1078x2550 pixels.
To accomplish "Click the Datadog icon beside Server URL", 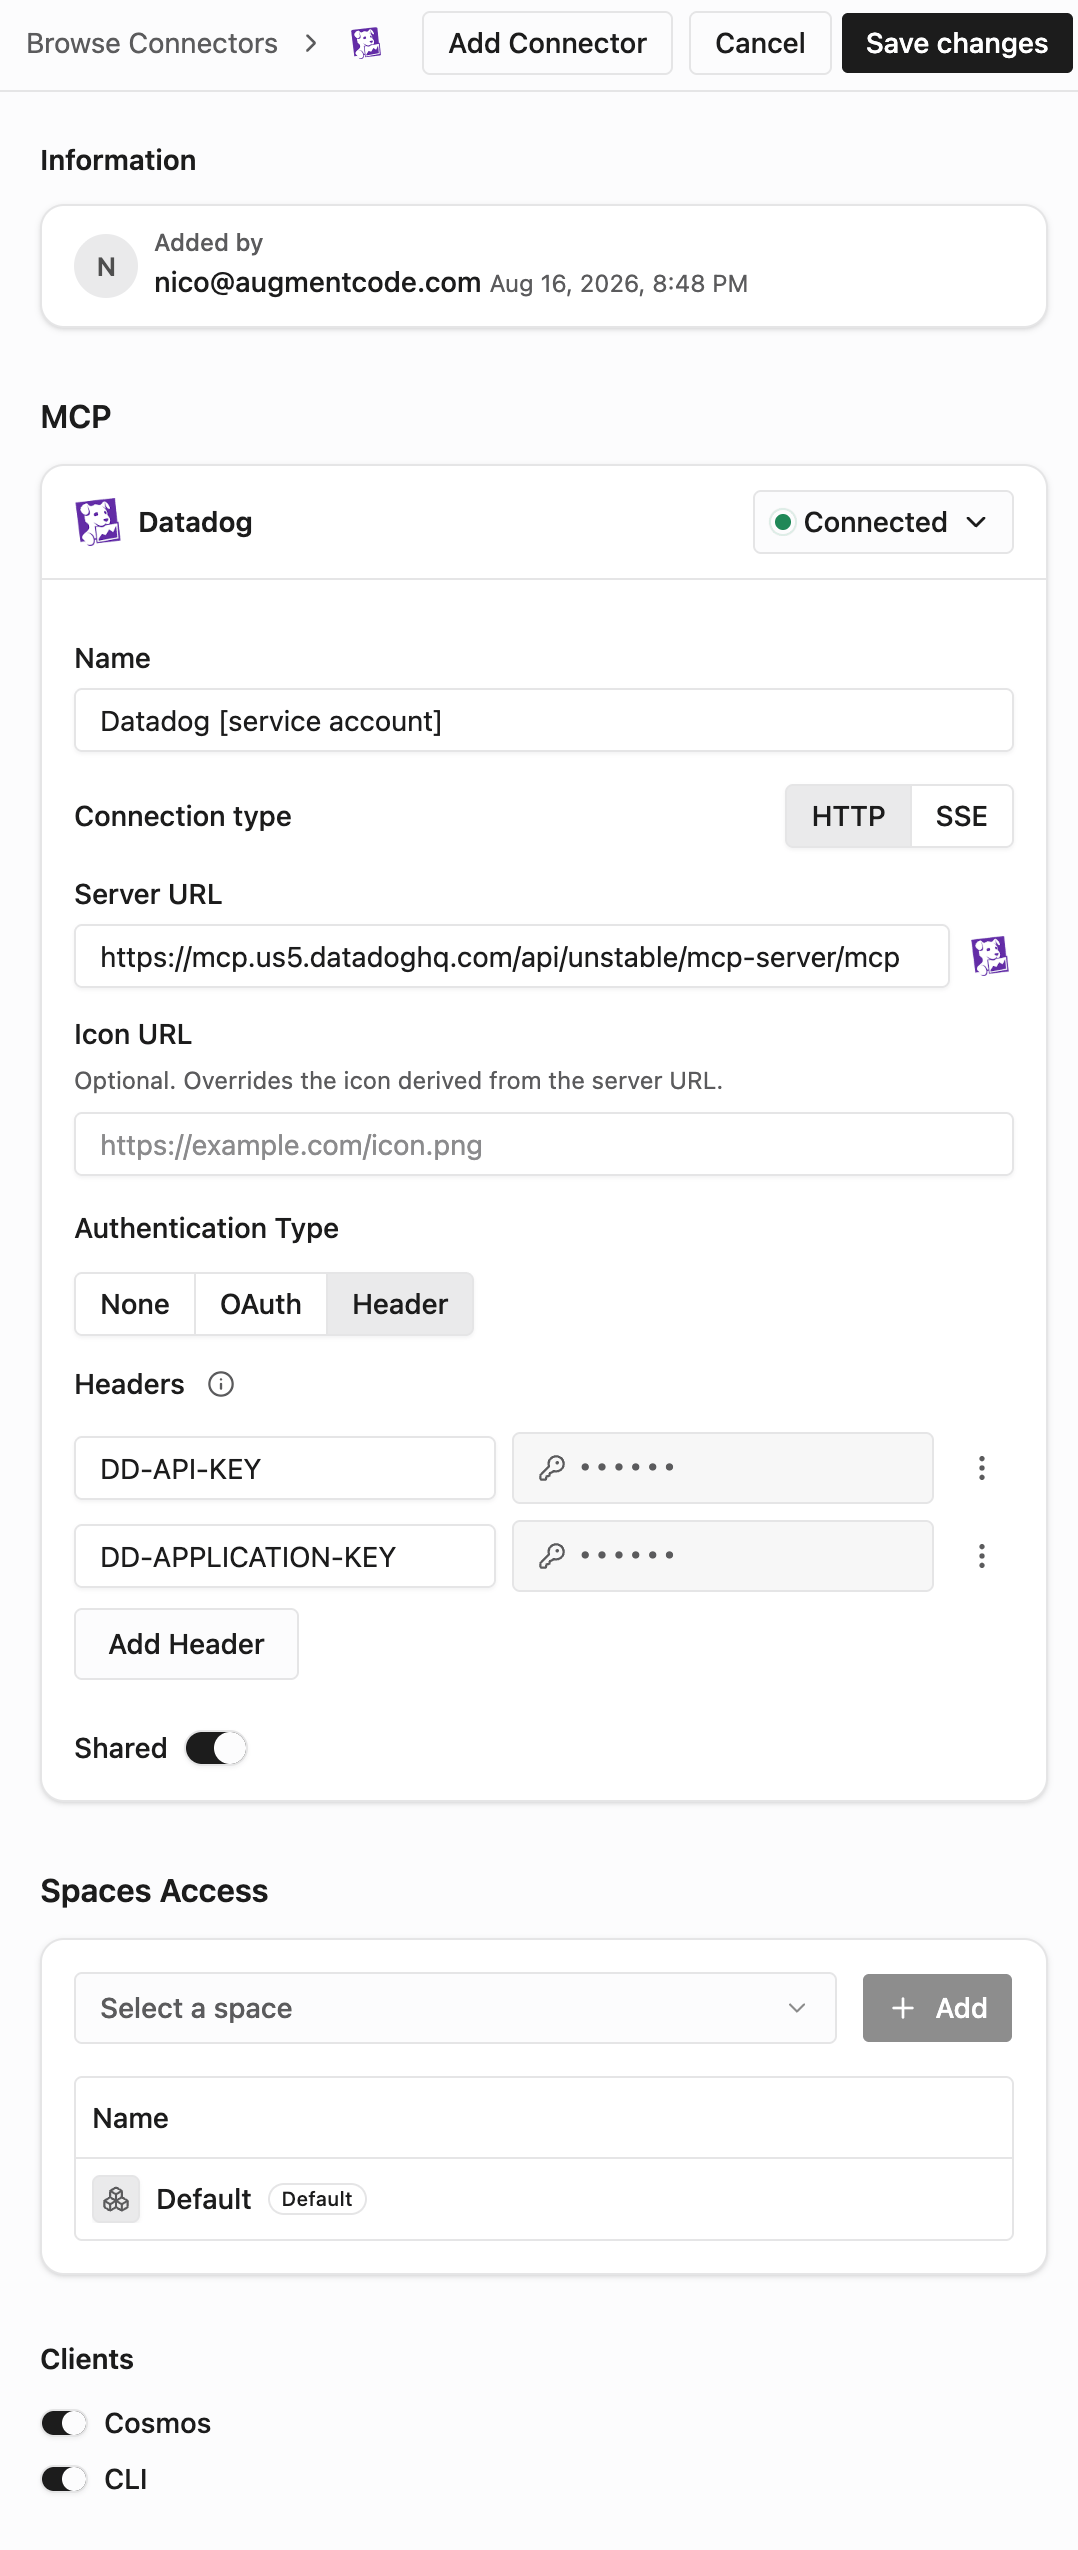I will [990, 956].
